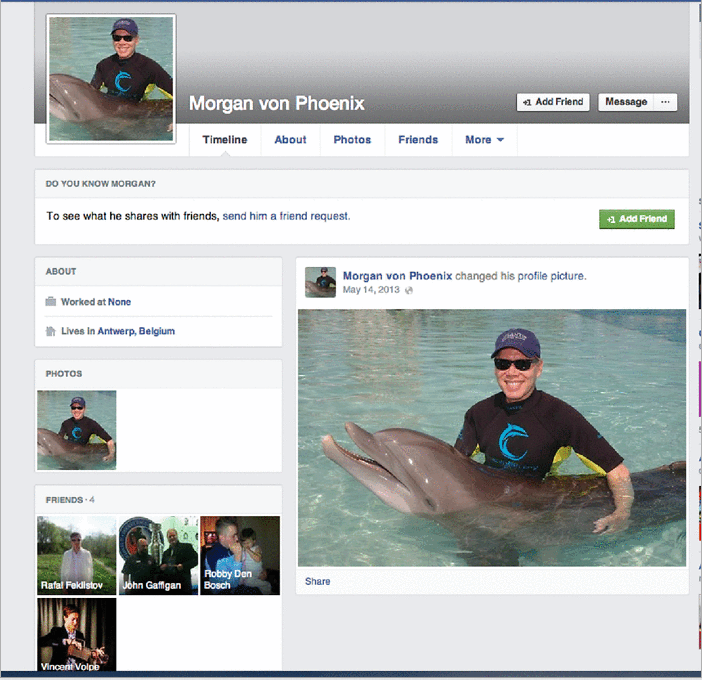Click 'send him a friend request' link

(286, 216)
